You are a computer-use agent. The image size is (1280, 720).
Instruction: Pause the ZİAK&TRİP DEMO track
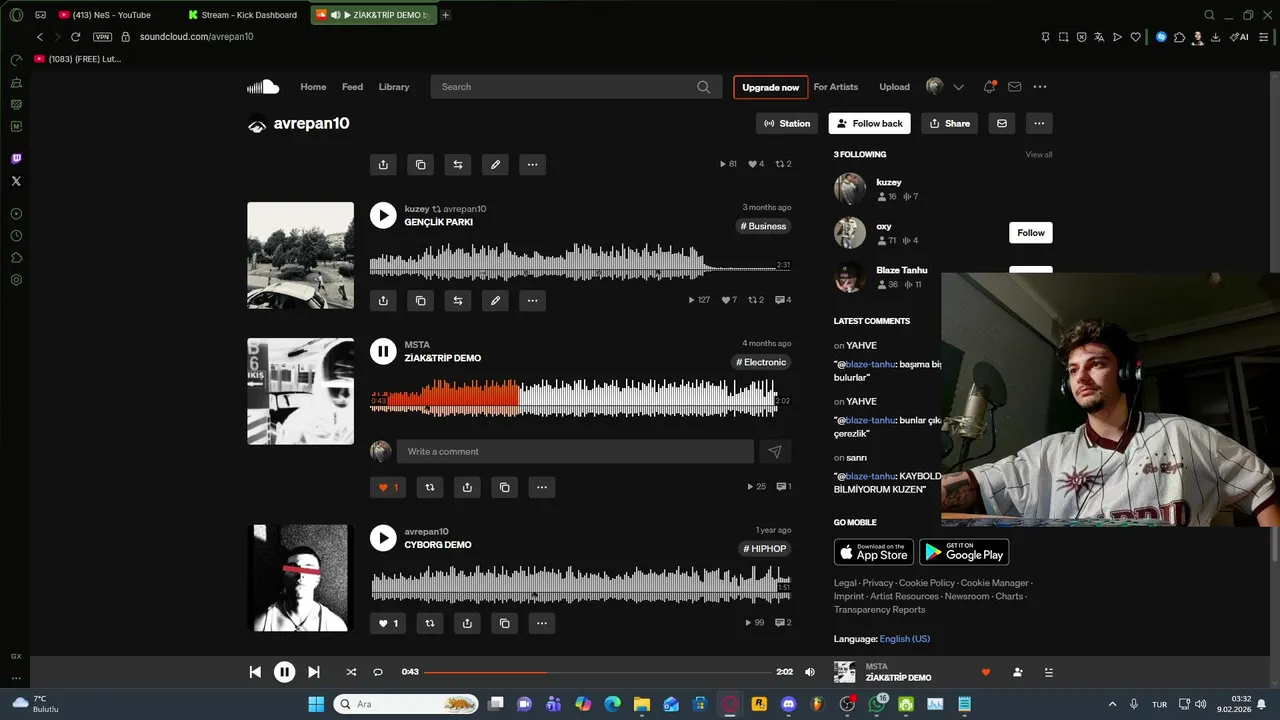[383, 351]
